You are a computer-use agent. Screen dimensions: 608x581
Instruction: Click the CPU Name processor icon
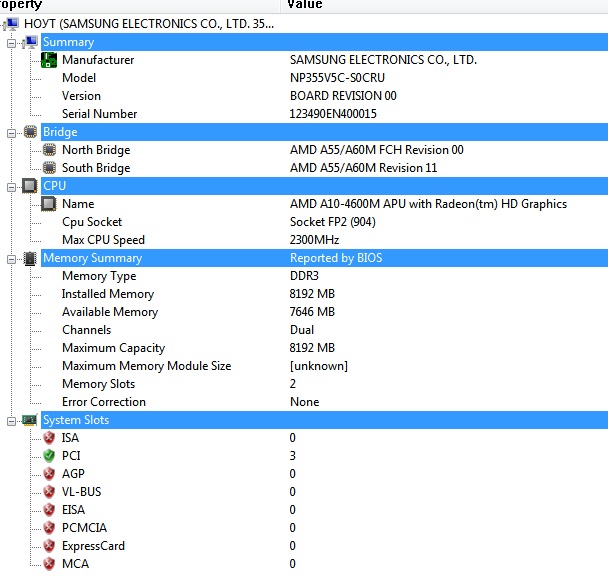49,204
